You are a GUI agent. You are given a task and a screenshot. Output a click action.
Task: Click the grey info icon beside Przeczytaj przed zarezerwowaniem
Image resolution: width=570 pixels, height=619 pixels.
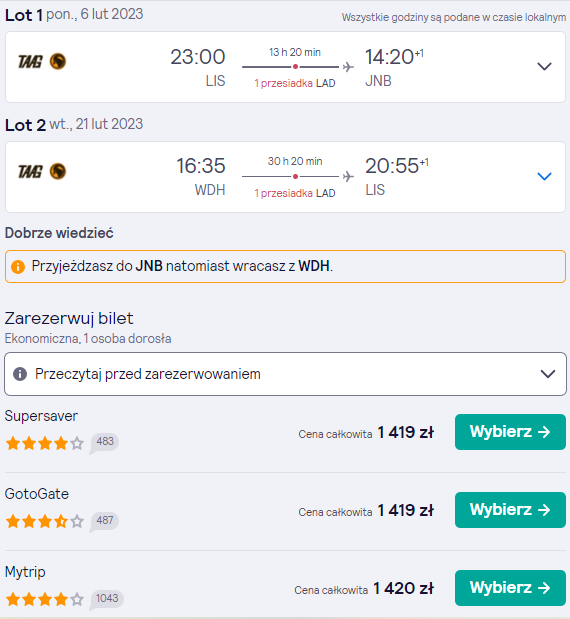(20, 374)
